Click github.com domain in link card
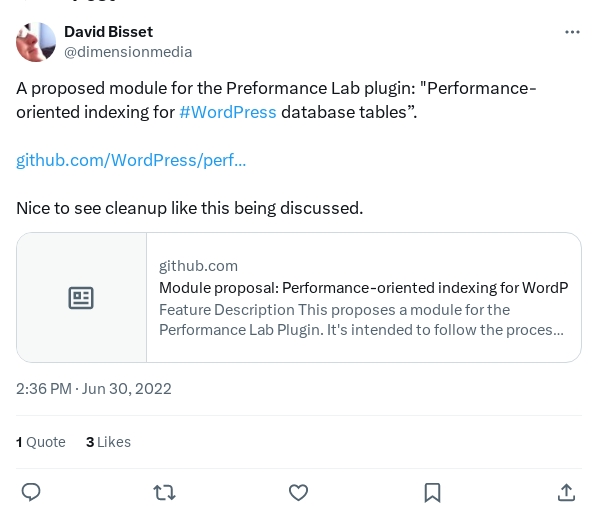The width and height of the screenshot is (598, 506). click(x=198, y=266)
